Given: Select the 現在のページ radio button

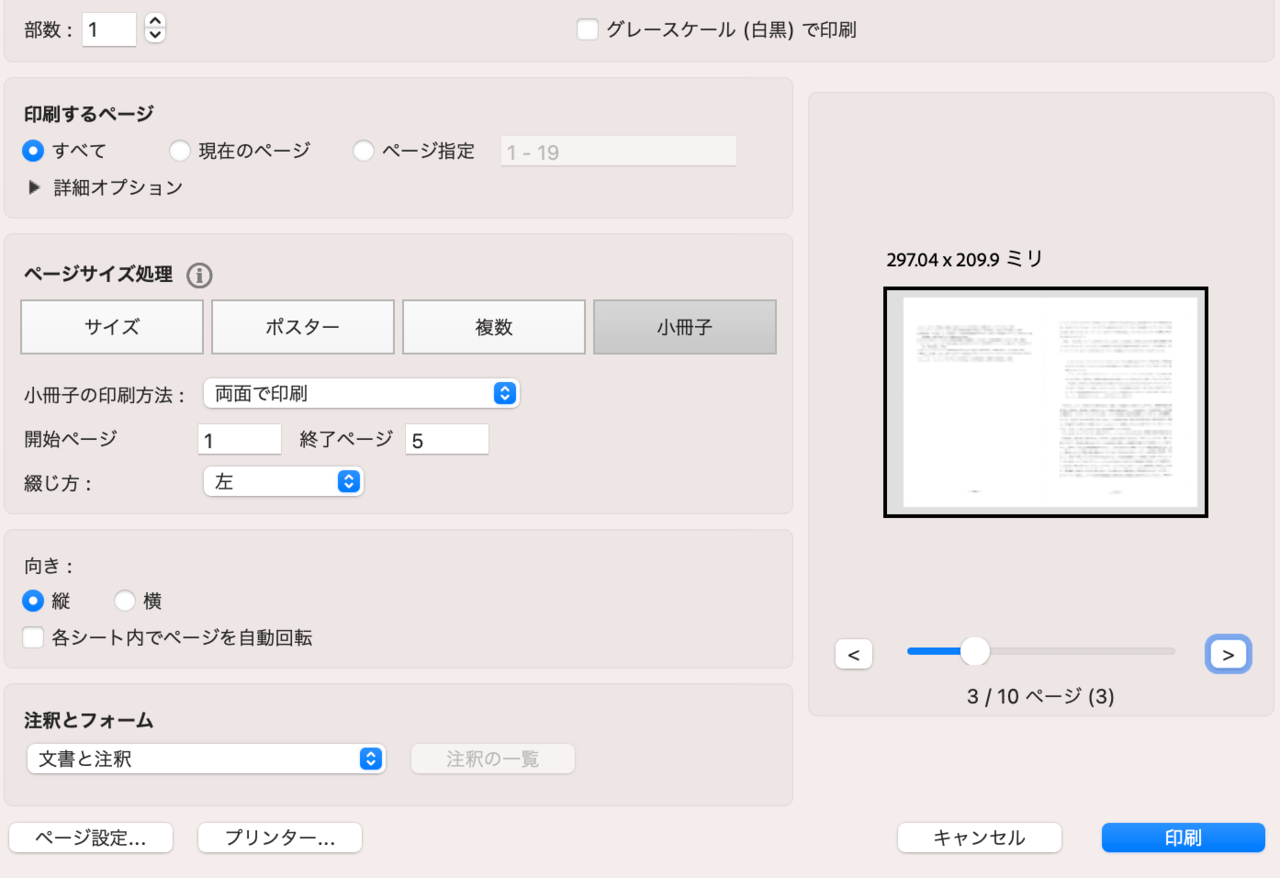Looking at the screenshot, I should point(180,151).
